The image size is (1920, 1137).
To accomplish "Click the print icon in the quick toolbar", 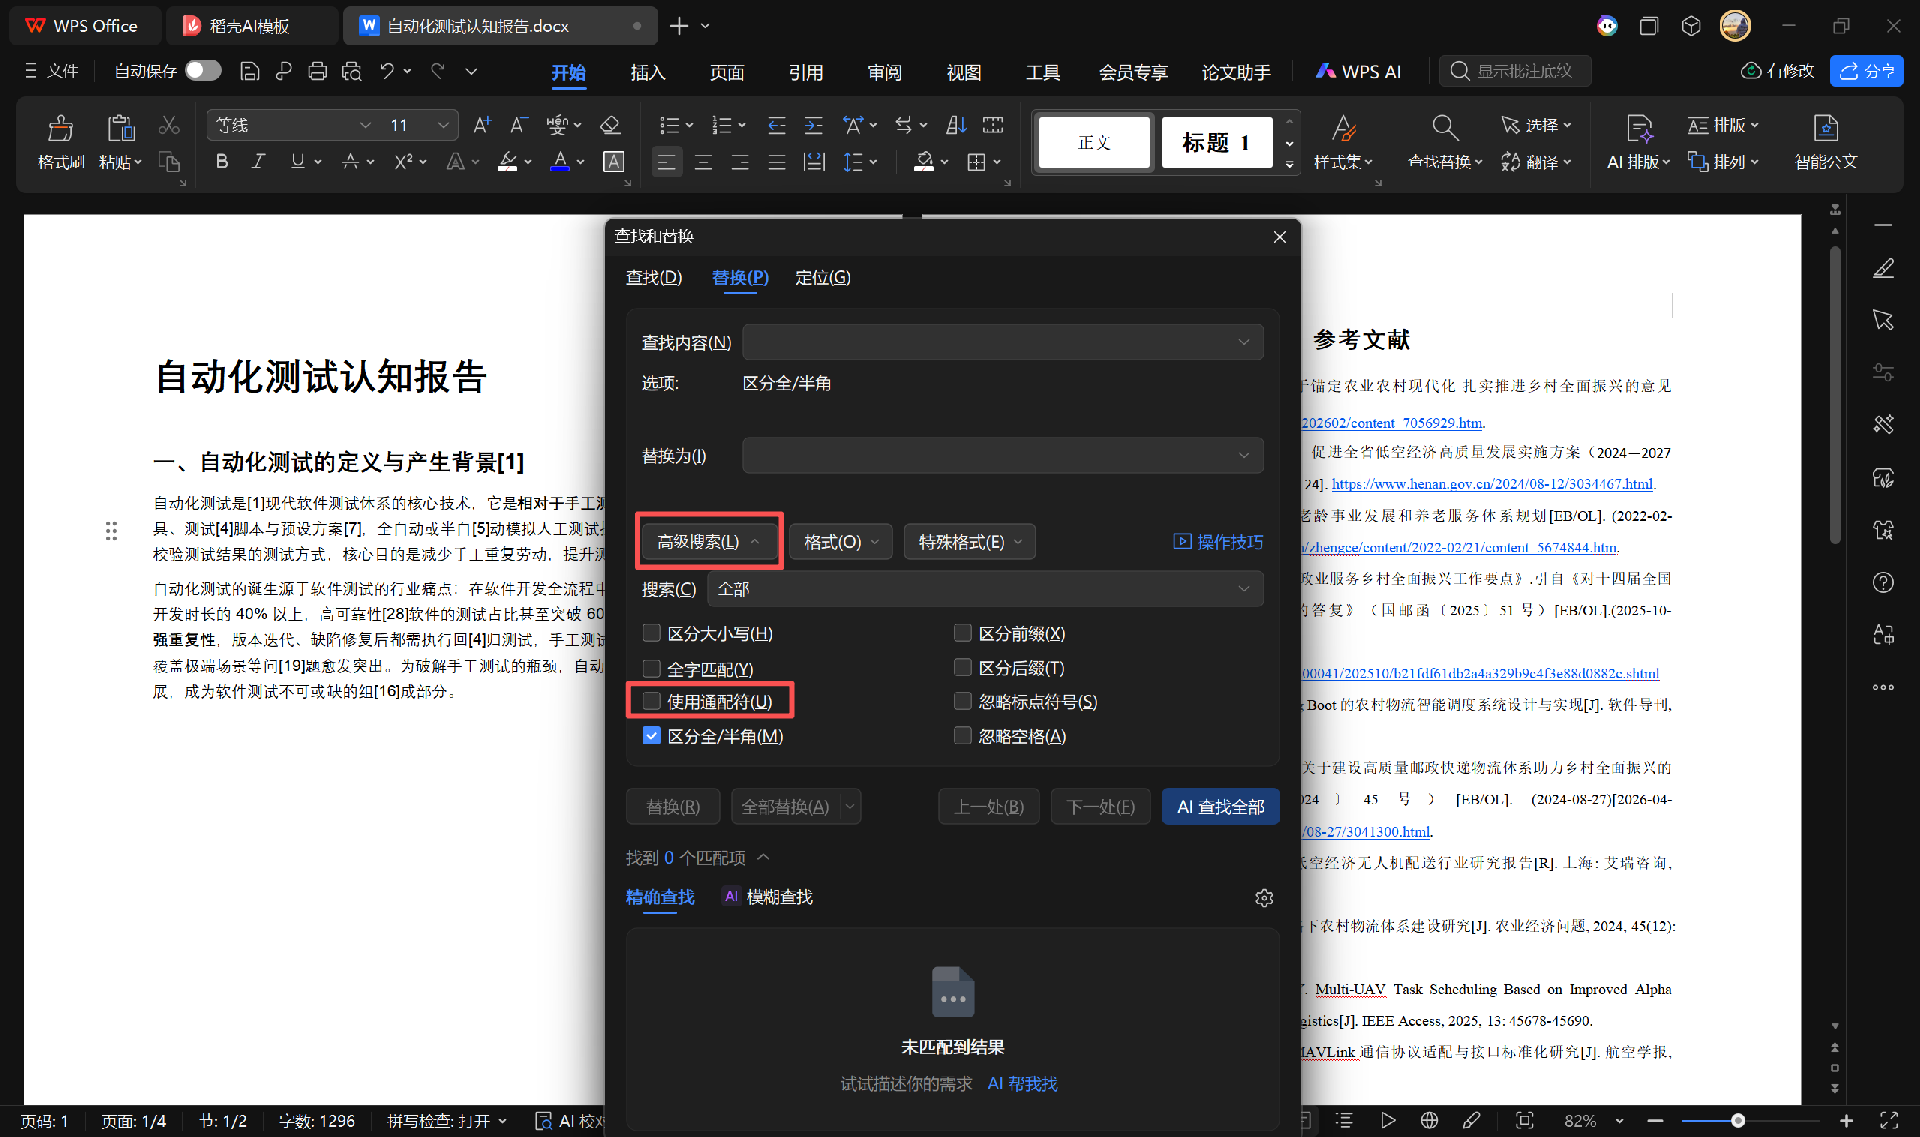I will 318,71.
